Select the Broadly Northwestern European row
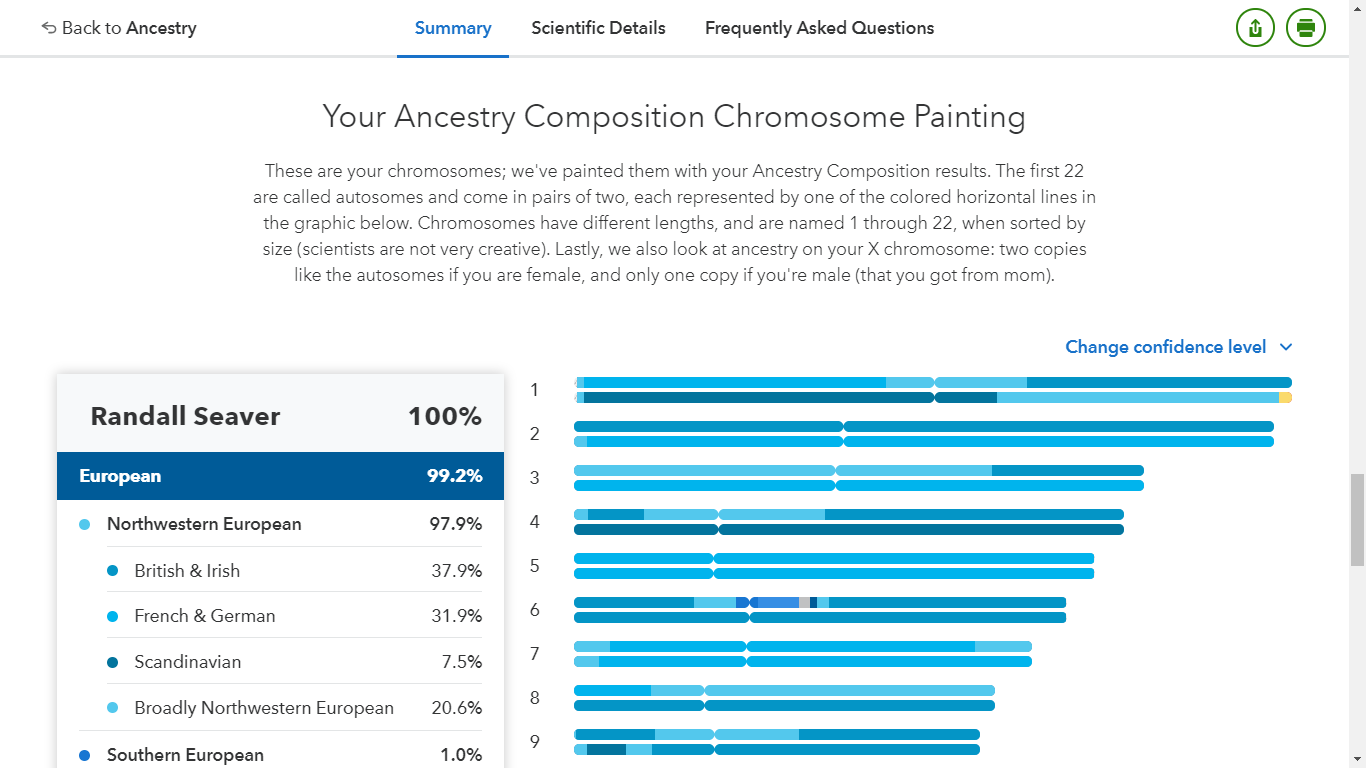This screenshot has height=768, width=1366. (280, 708)
